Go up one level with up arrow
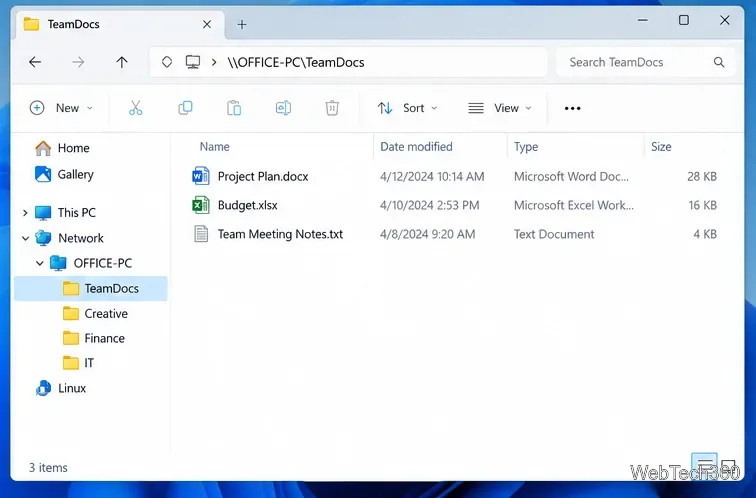 point(122,62)
